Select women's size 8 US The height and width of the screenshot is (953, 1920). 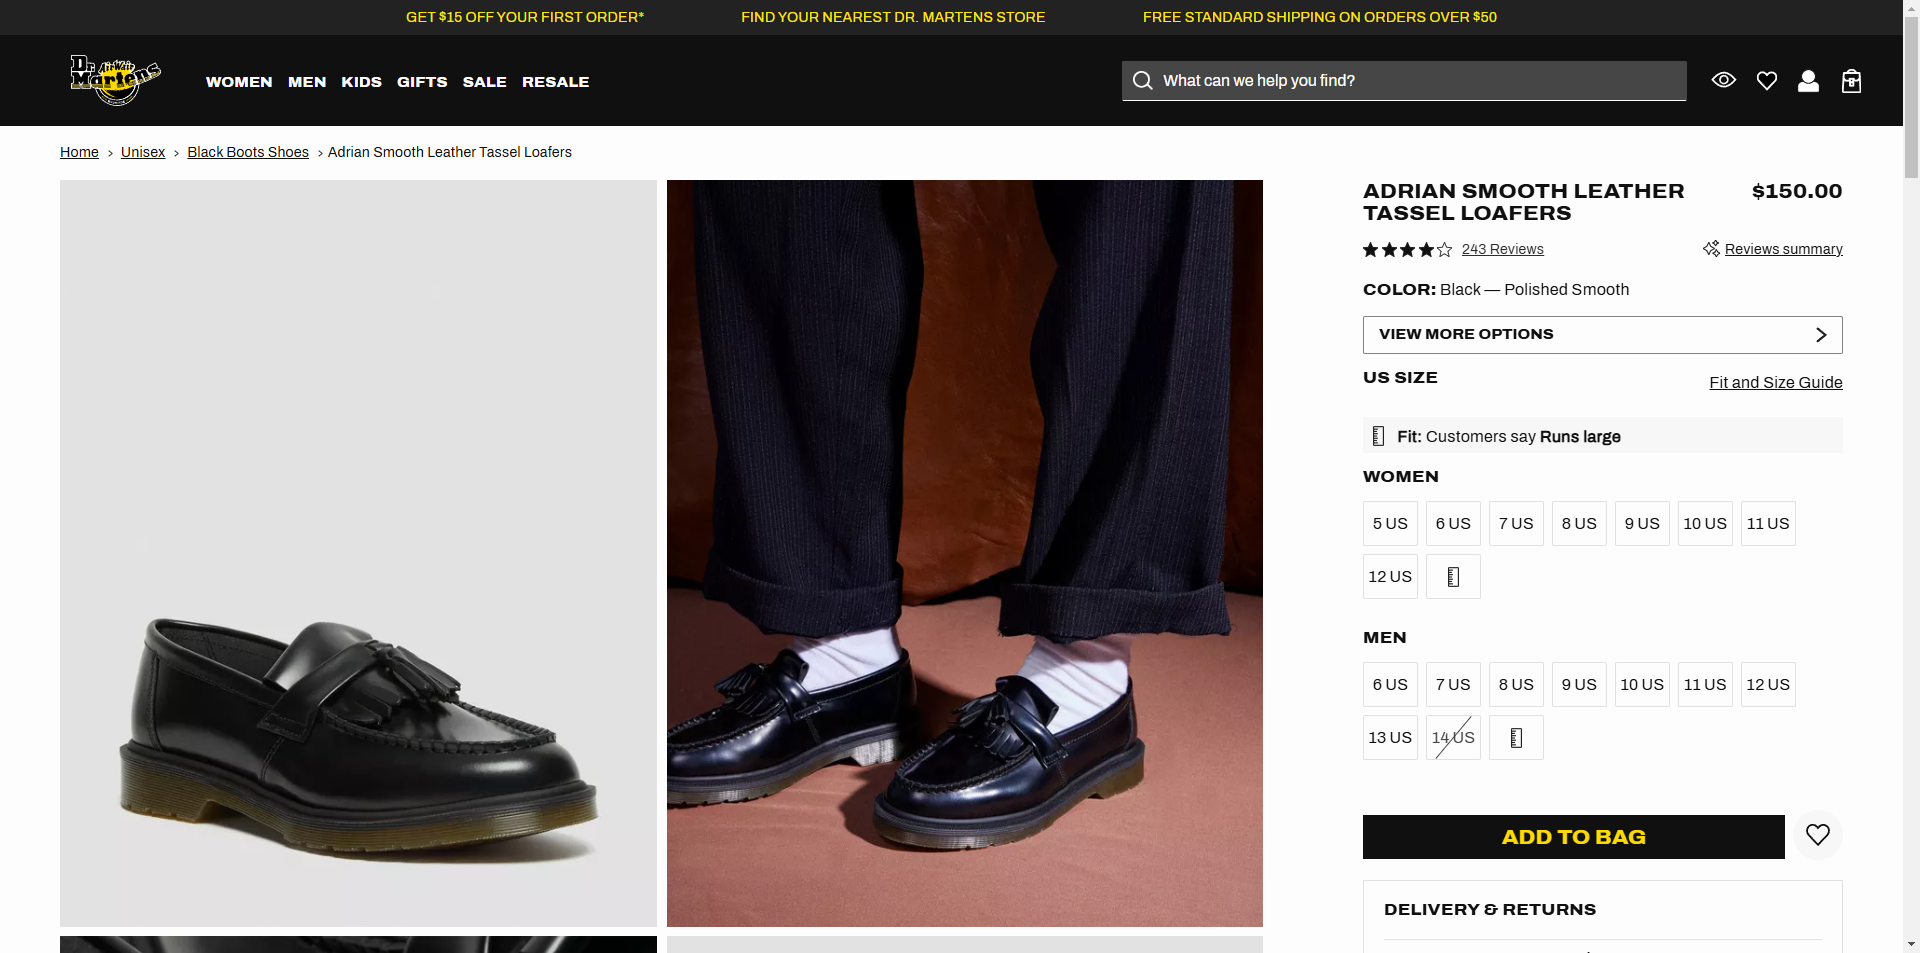click(x=1579, y=524)
